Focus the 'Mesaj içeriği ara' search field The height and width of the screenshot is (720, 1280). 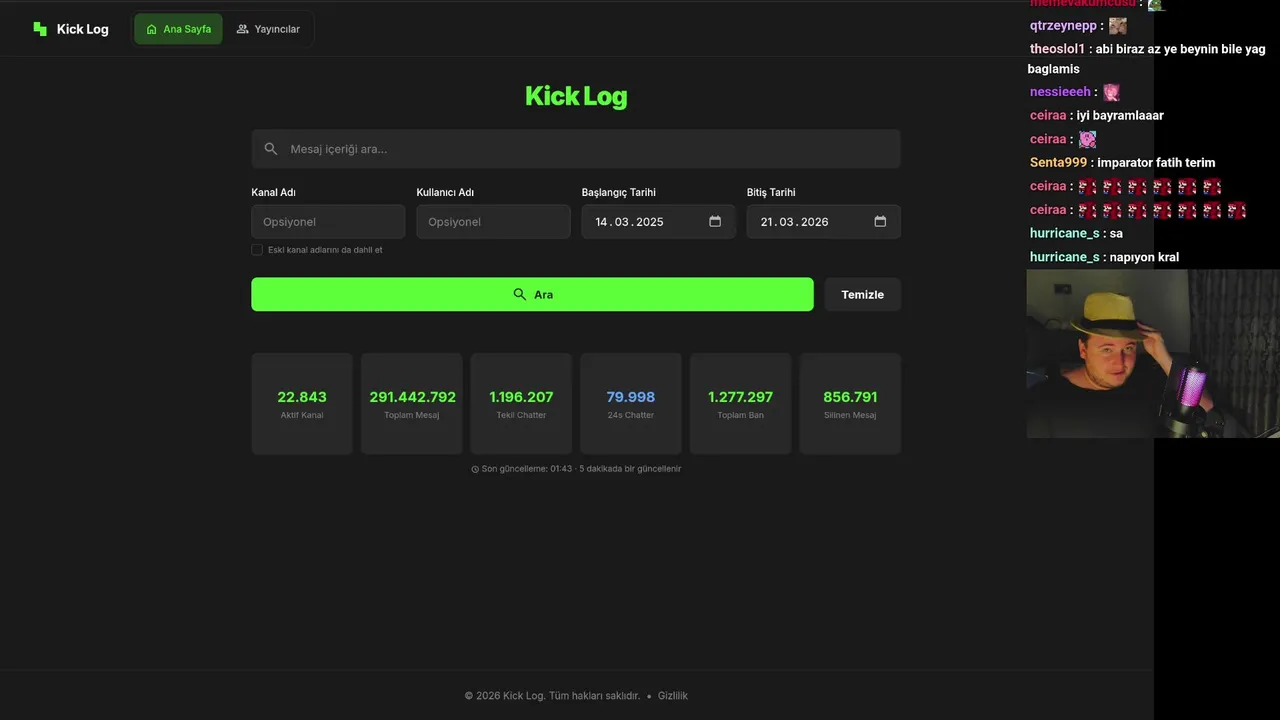pos(590,149)
